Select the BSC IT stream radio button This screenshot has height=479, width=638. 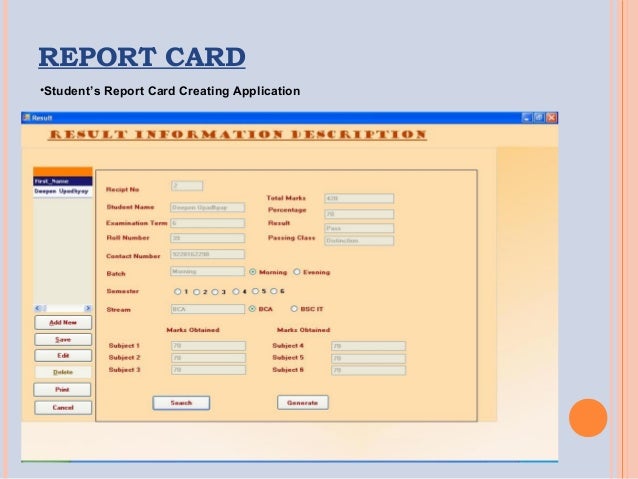(x=294, y=309)
